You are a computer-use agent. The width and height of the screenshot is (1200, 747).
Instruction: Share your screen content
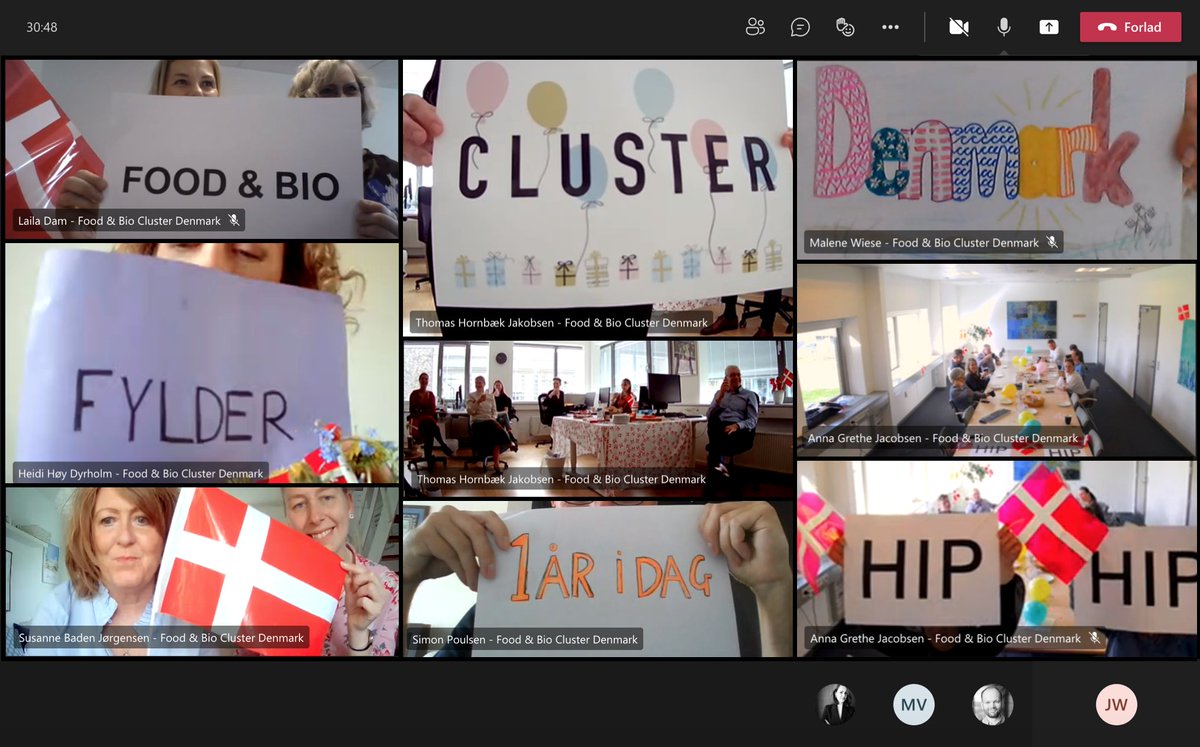click(x=1048, y=27)
